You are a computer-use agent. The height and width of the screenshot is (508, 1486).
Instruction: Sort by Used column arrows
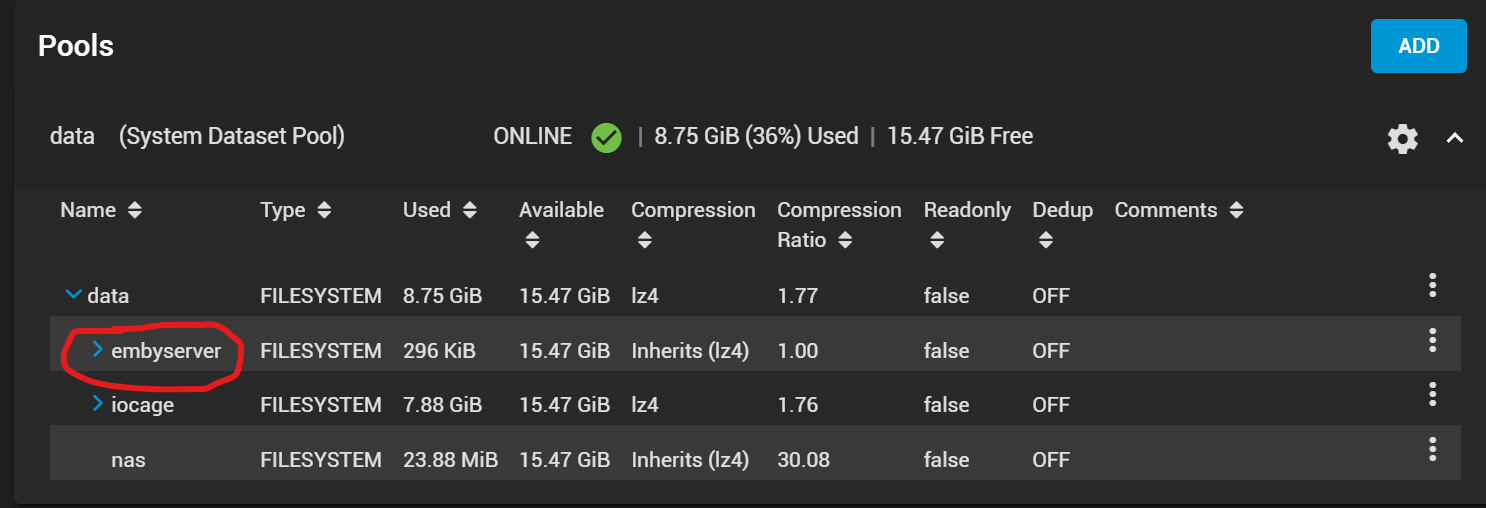(470, 211)
